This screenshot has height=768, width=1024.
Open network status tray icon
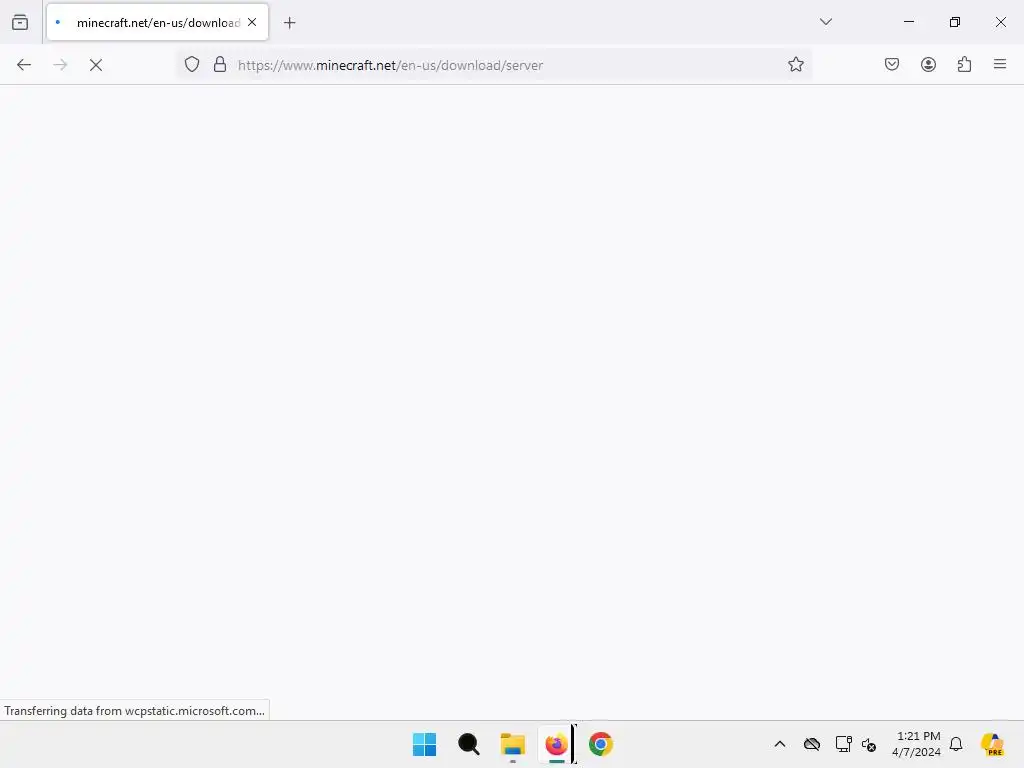point(843,744)
